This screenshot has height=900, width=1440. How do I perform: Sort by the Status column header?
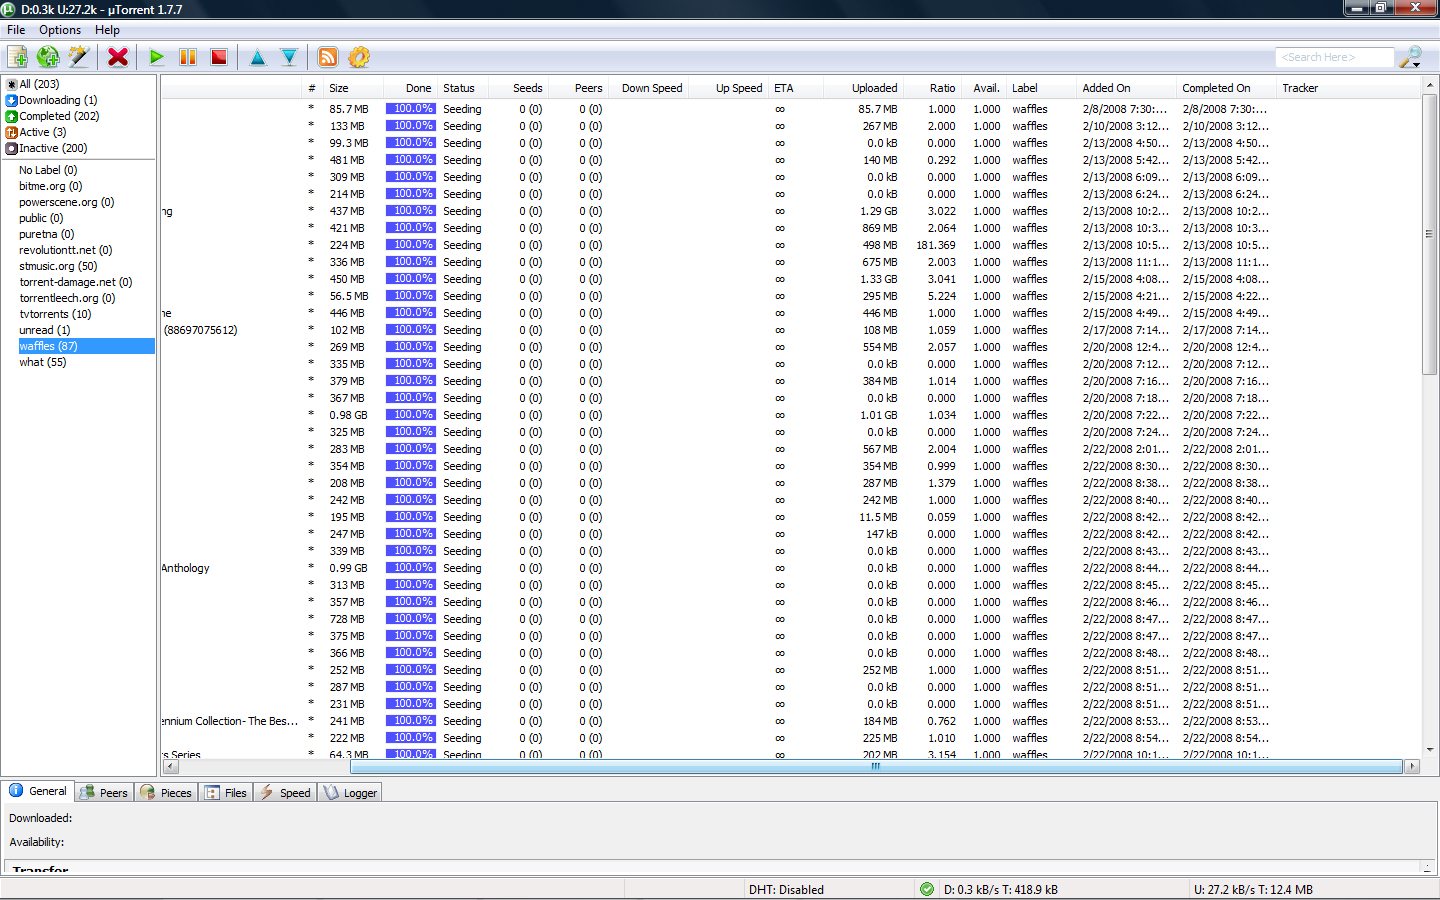[465, 88]
